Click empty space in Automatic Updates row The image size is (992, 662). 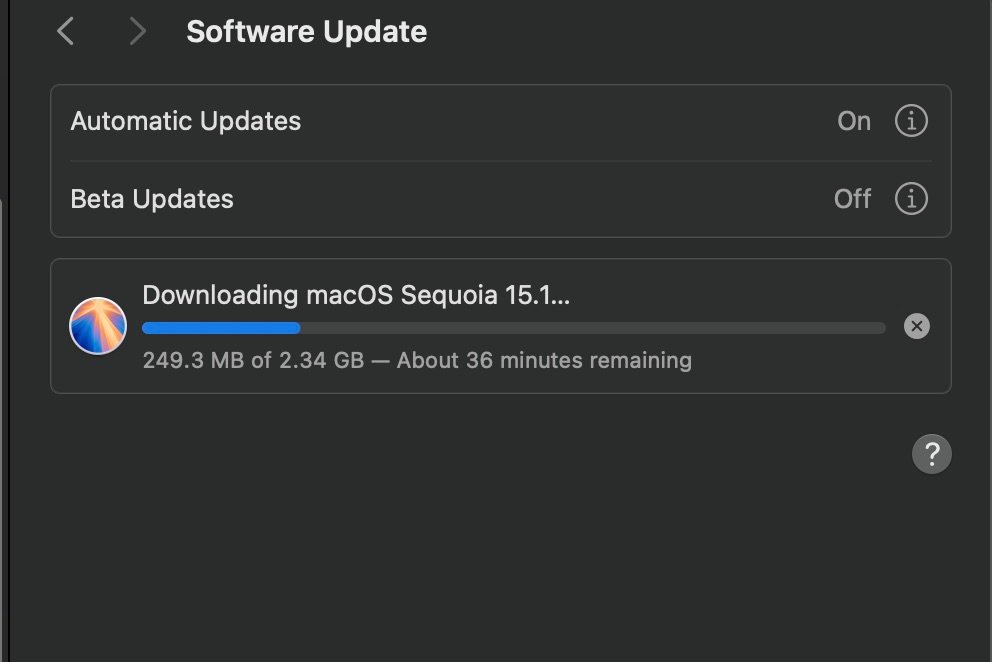click(560, 122)
